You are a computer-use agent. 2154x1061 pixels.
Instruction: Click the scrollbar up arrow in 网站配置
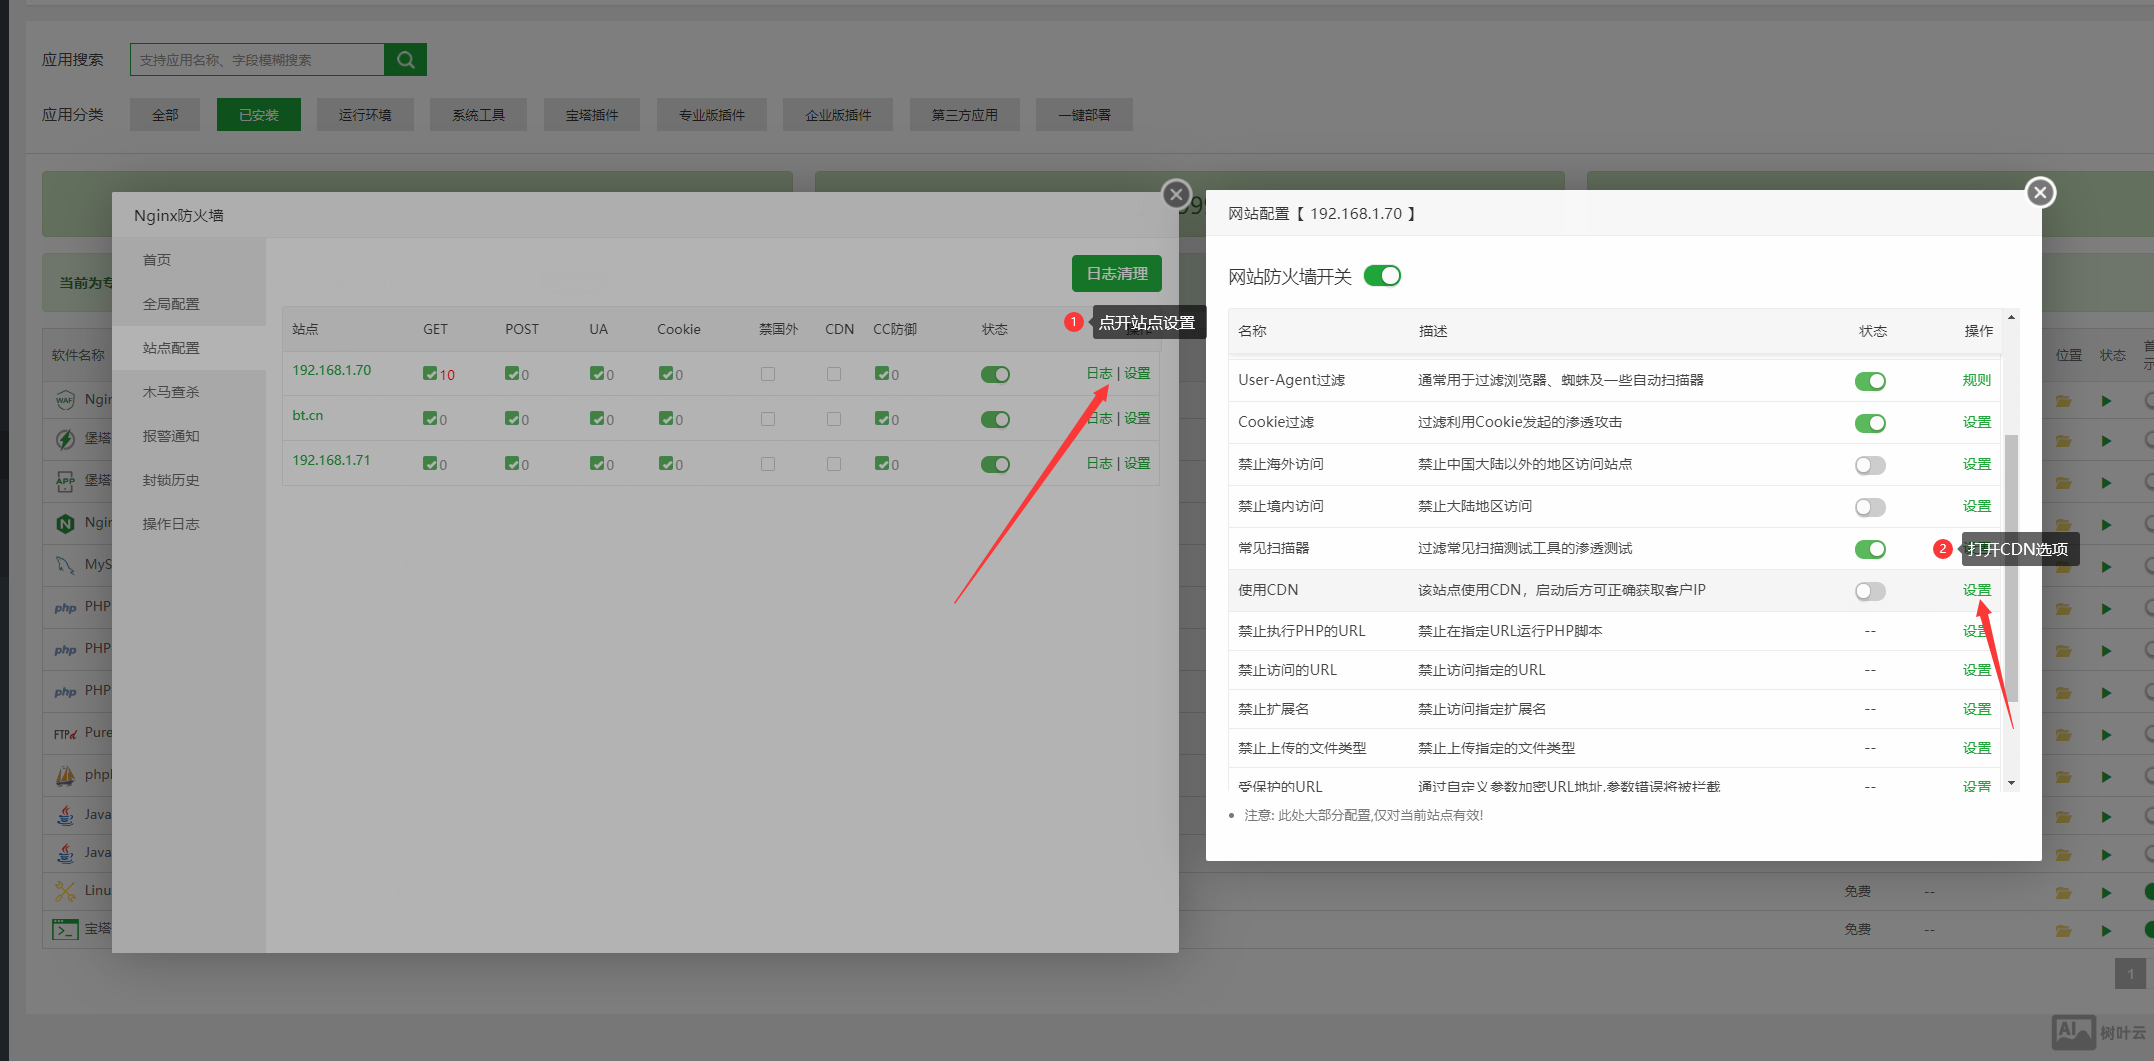coord(2011,318)
